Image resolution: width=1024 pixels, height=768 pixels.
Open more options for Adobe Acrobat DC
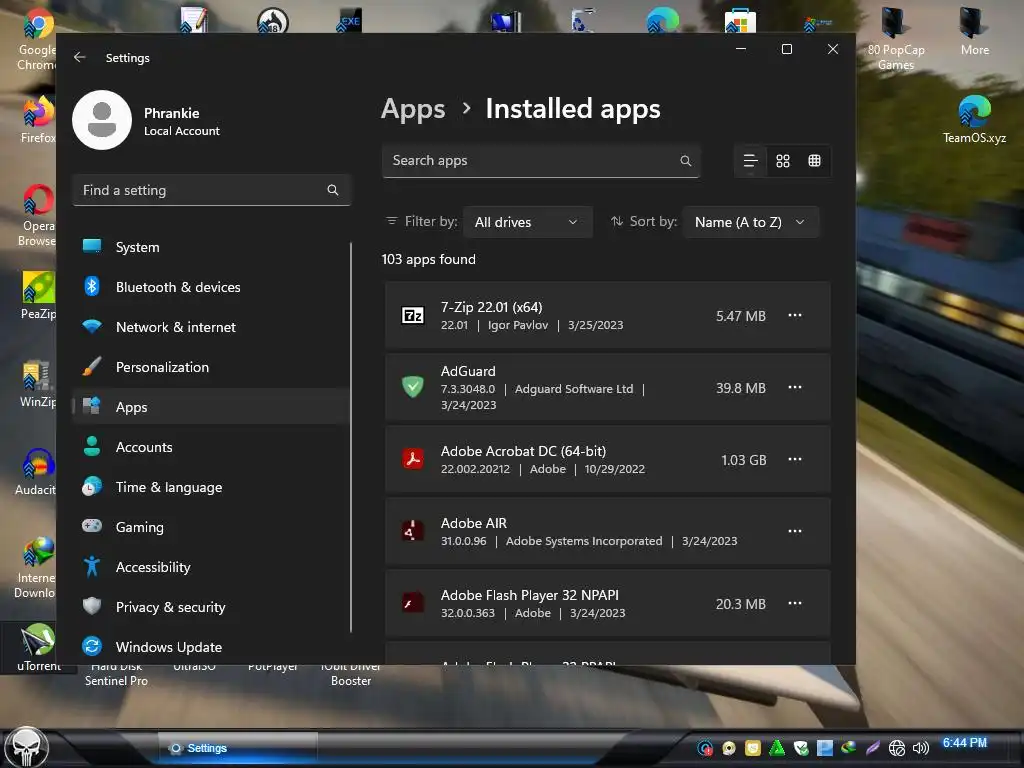click(x=795, y=459)
